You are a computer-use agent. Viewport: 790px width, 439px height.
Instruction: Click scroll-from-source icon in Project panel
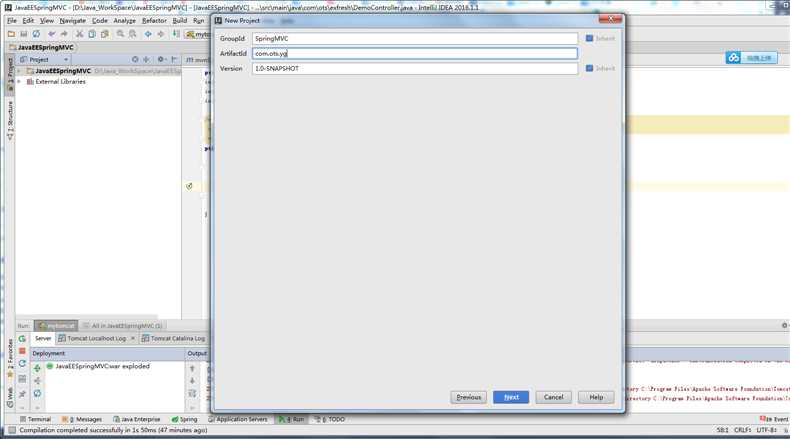(x=135, y=59)
